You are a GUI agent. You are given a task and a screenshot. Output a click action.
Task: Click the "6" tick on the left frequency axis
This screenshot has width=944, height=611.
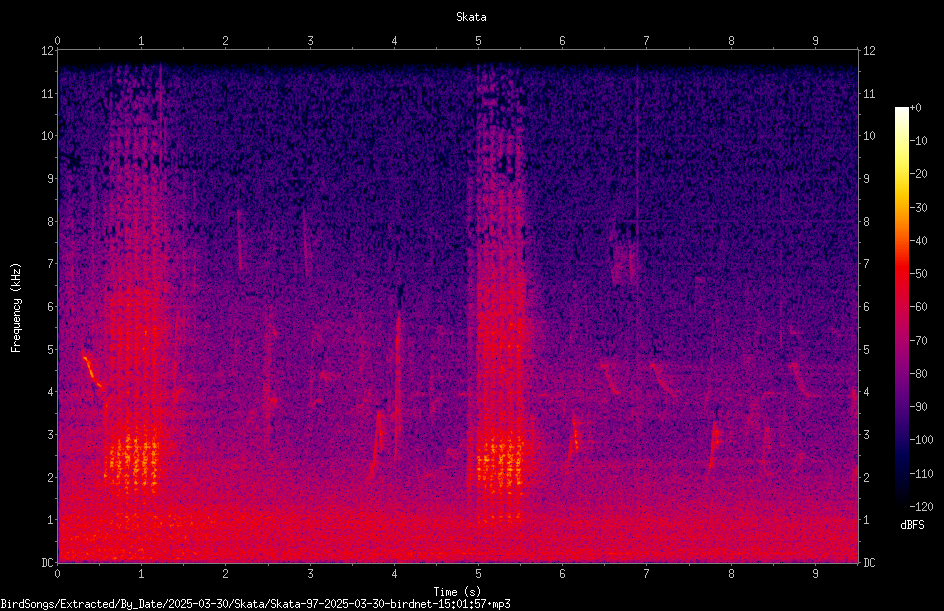(50, 306)
